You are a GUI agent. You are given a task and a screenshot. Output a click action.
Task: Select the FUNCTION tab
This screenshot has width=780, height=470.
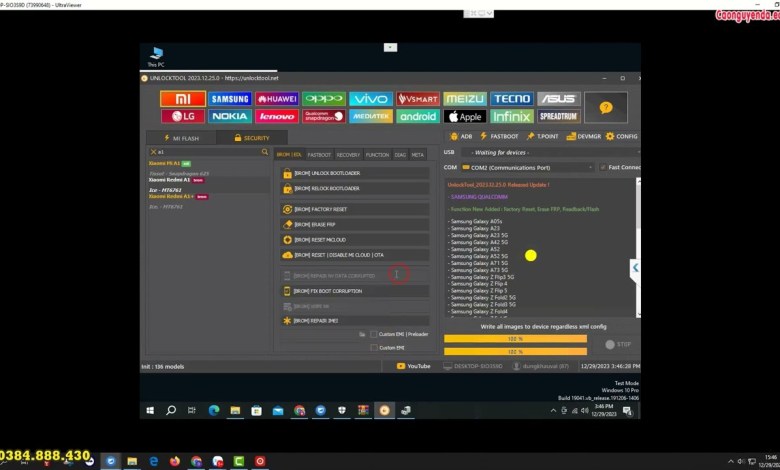(x=378, y=155)
